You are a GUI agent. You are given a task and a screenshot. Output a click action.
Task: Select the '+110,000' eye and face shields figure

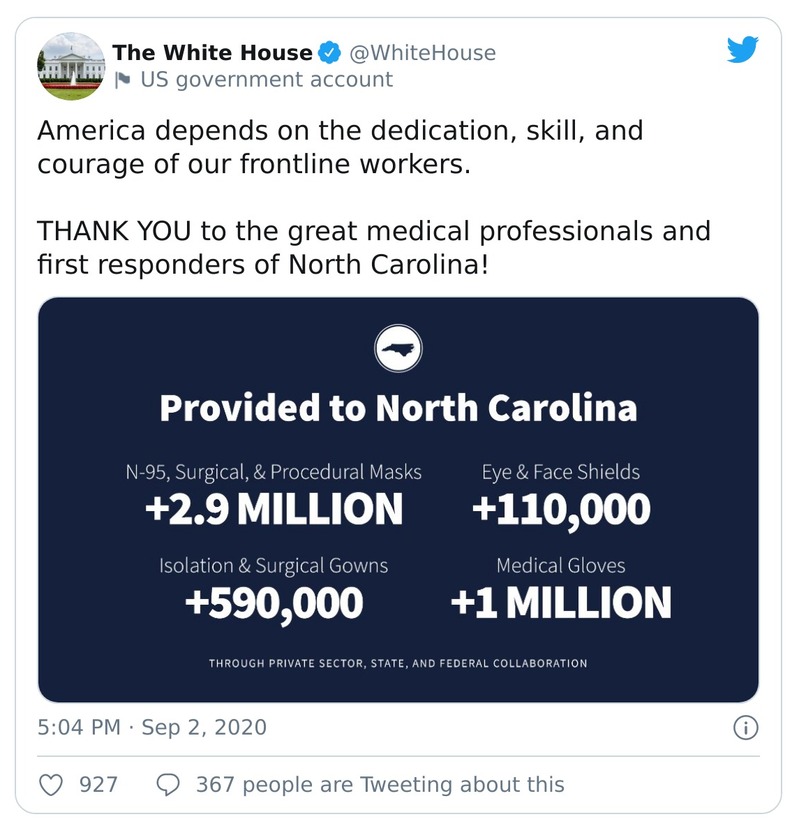tap(560, 511)
